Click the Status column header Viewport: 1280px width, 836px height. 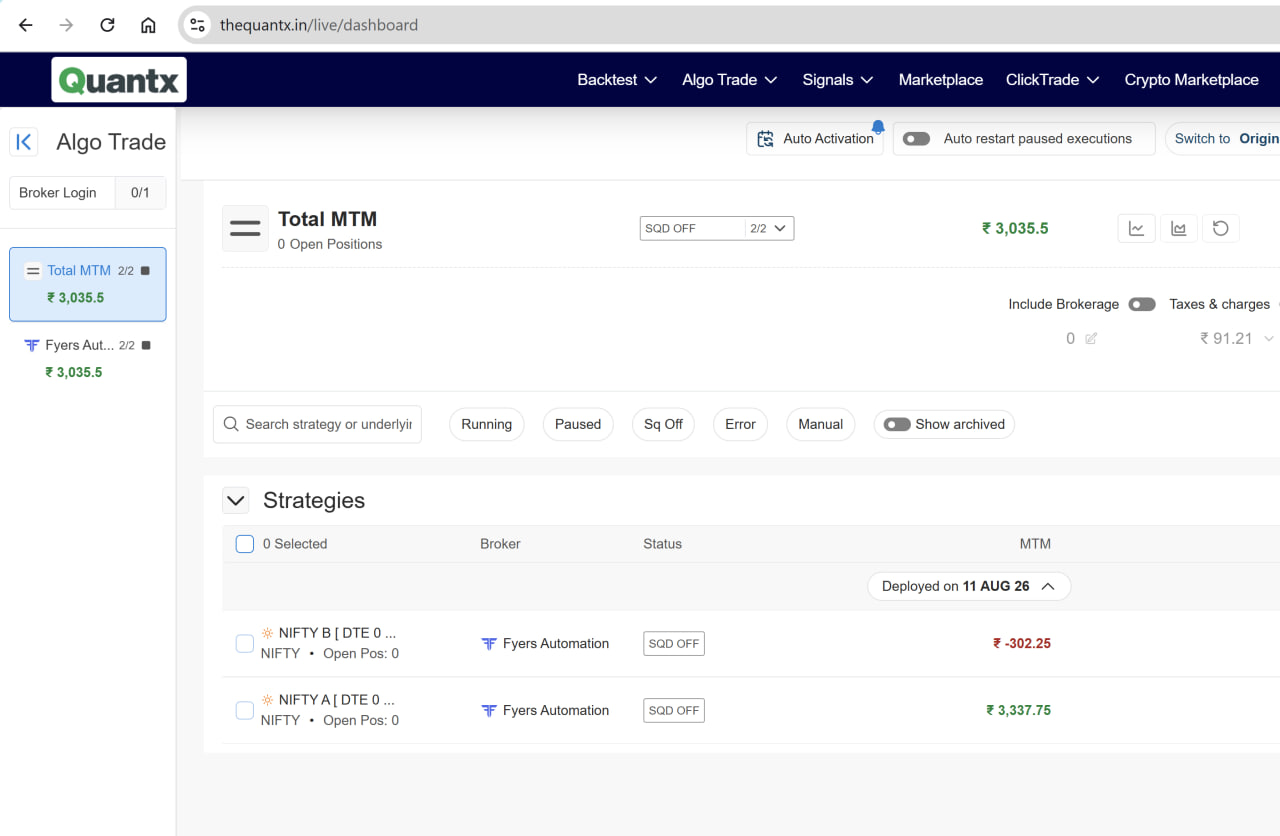tap(662, 544)
